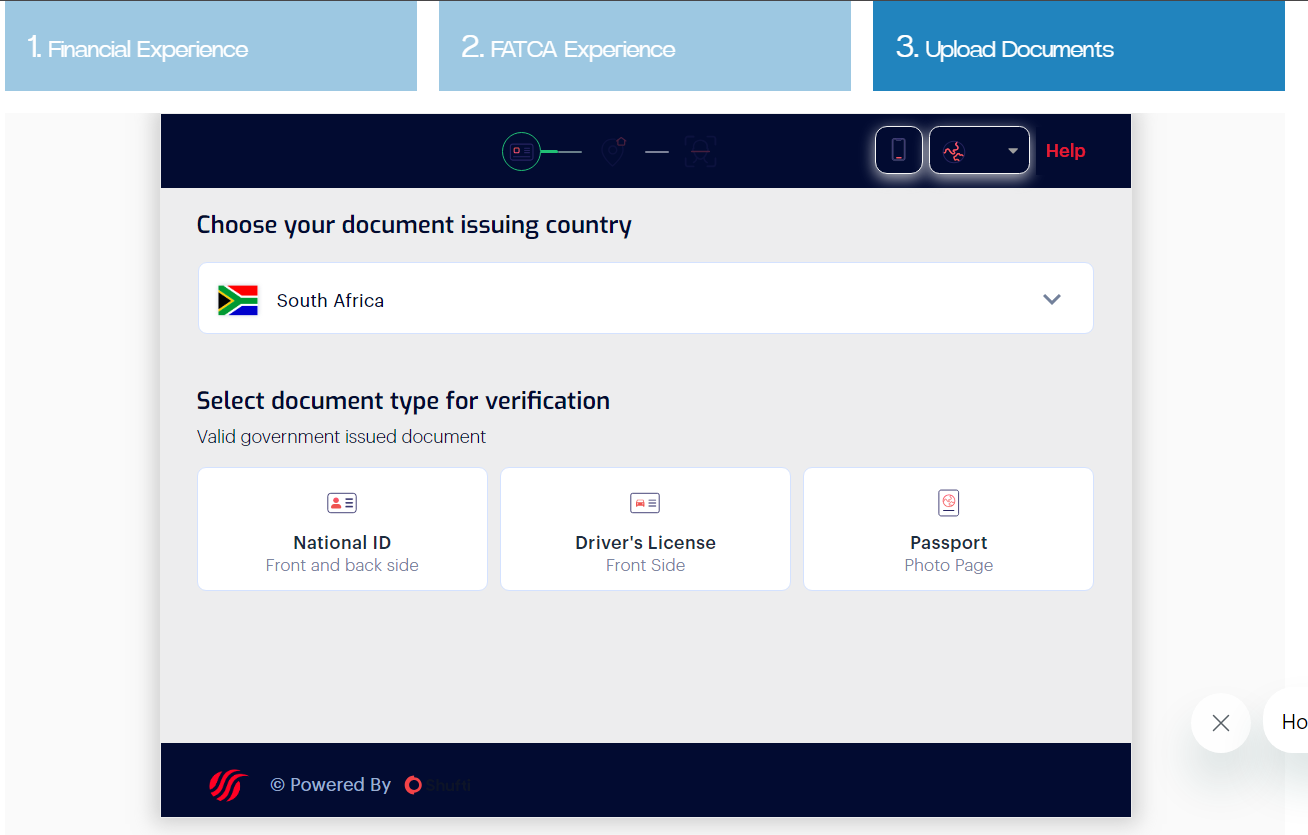Viewport: 1308px width, 835px height.
Task: Choose Driver's License document type
Action: [645, 529]
